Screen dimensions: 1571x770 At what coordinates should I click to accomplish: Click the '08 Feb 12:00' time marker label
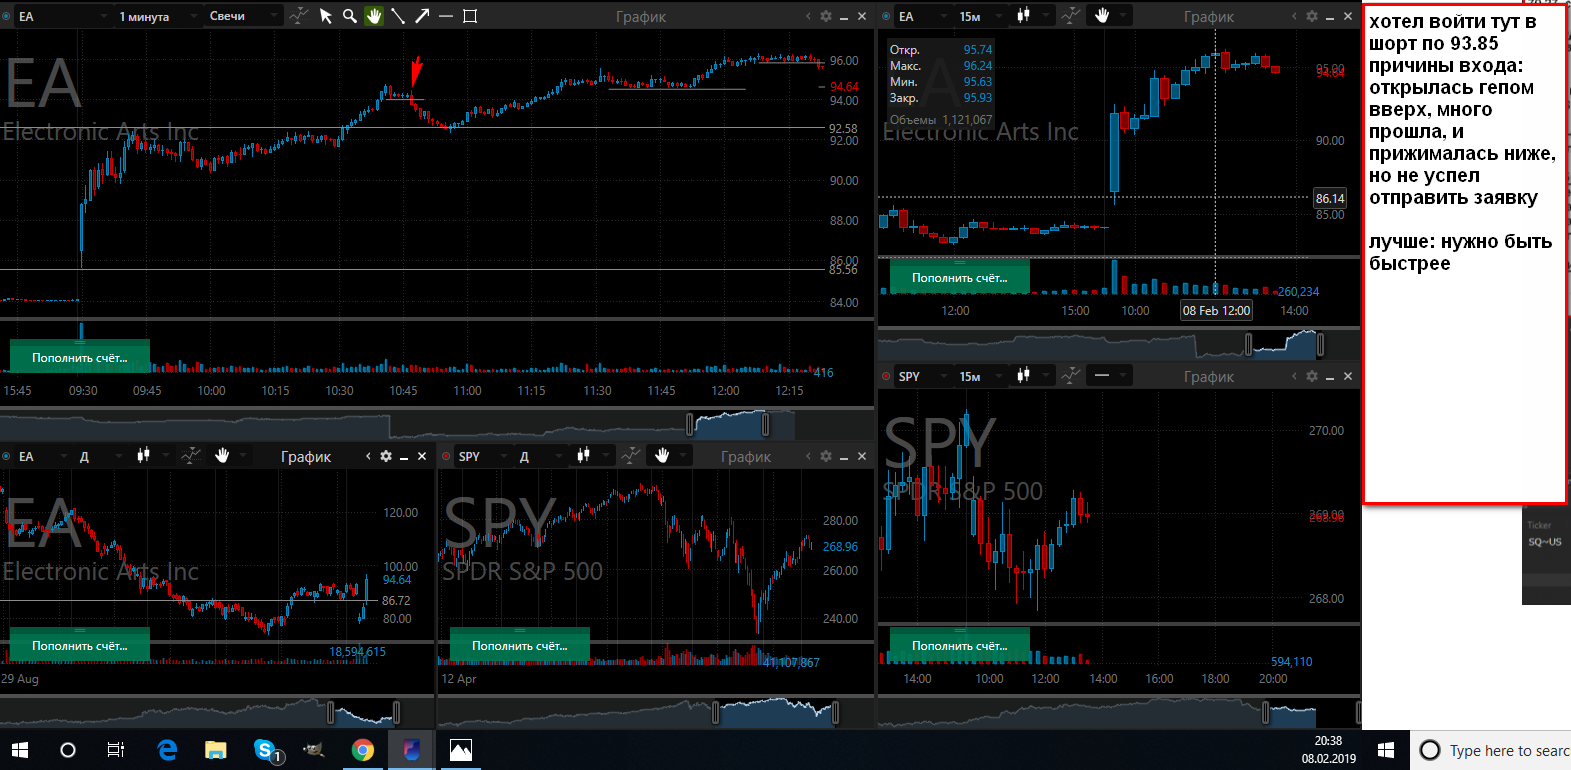(1216, 310)
